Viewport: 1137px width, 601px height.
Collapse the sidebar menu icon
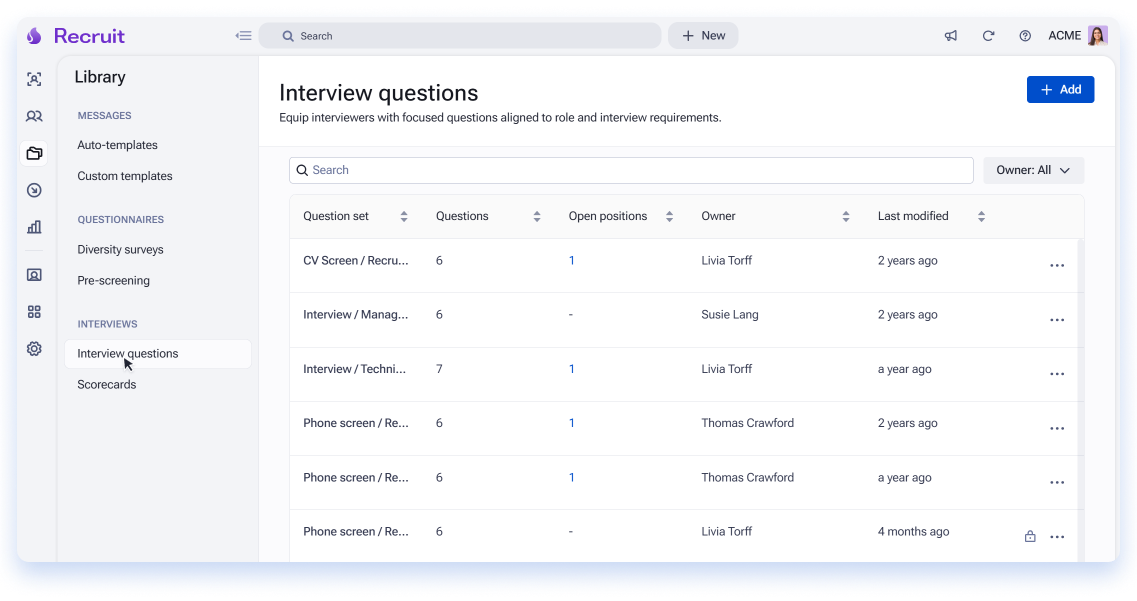(x=244, y=36)
